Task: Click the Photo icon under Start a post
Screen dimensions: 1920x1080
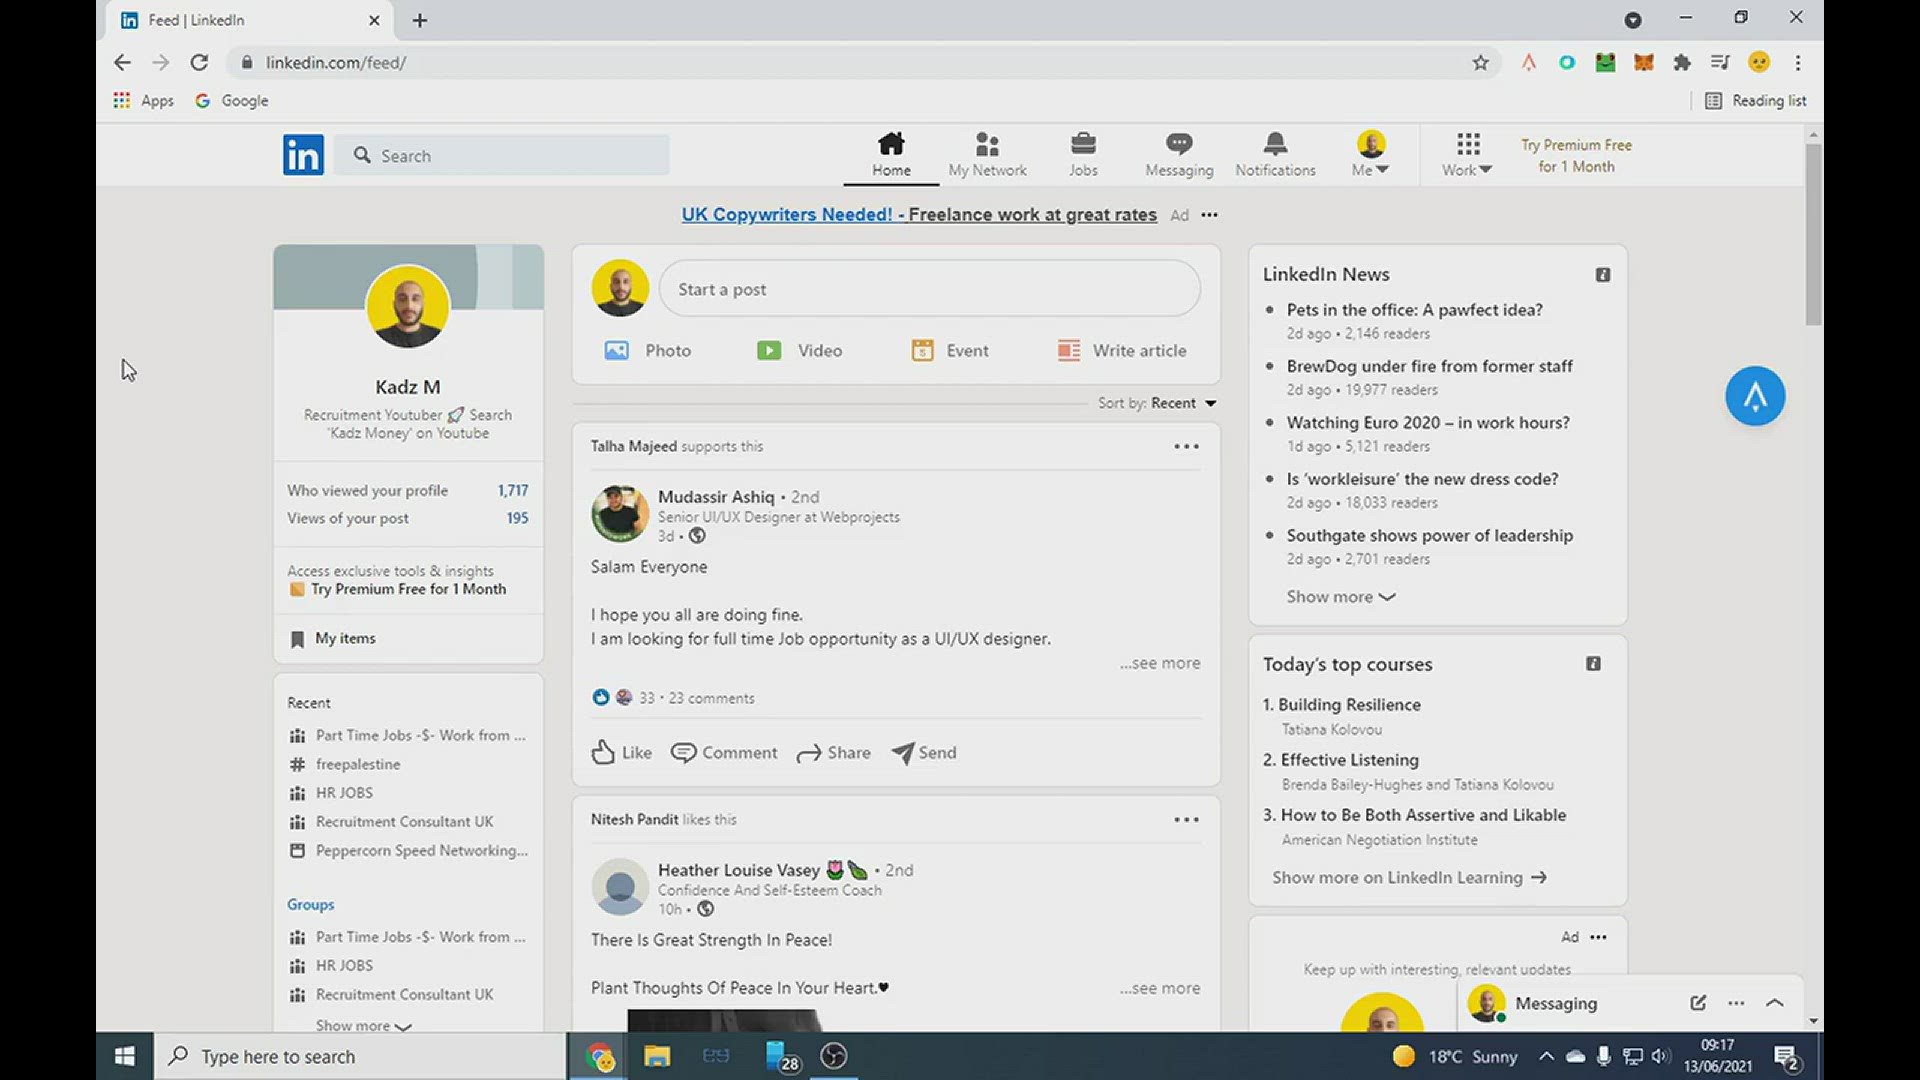Action: (x=617, y=351)
